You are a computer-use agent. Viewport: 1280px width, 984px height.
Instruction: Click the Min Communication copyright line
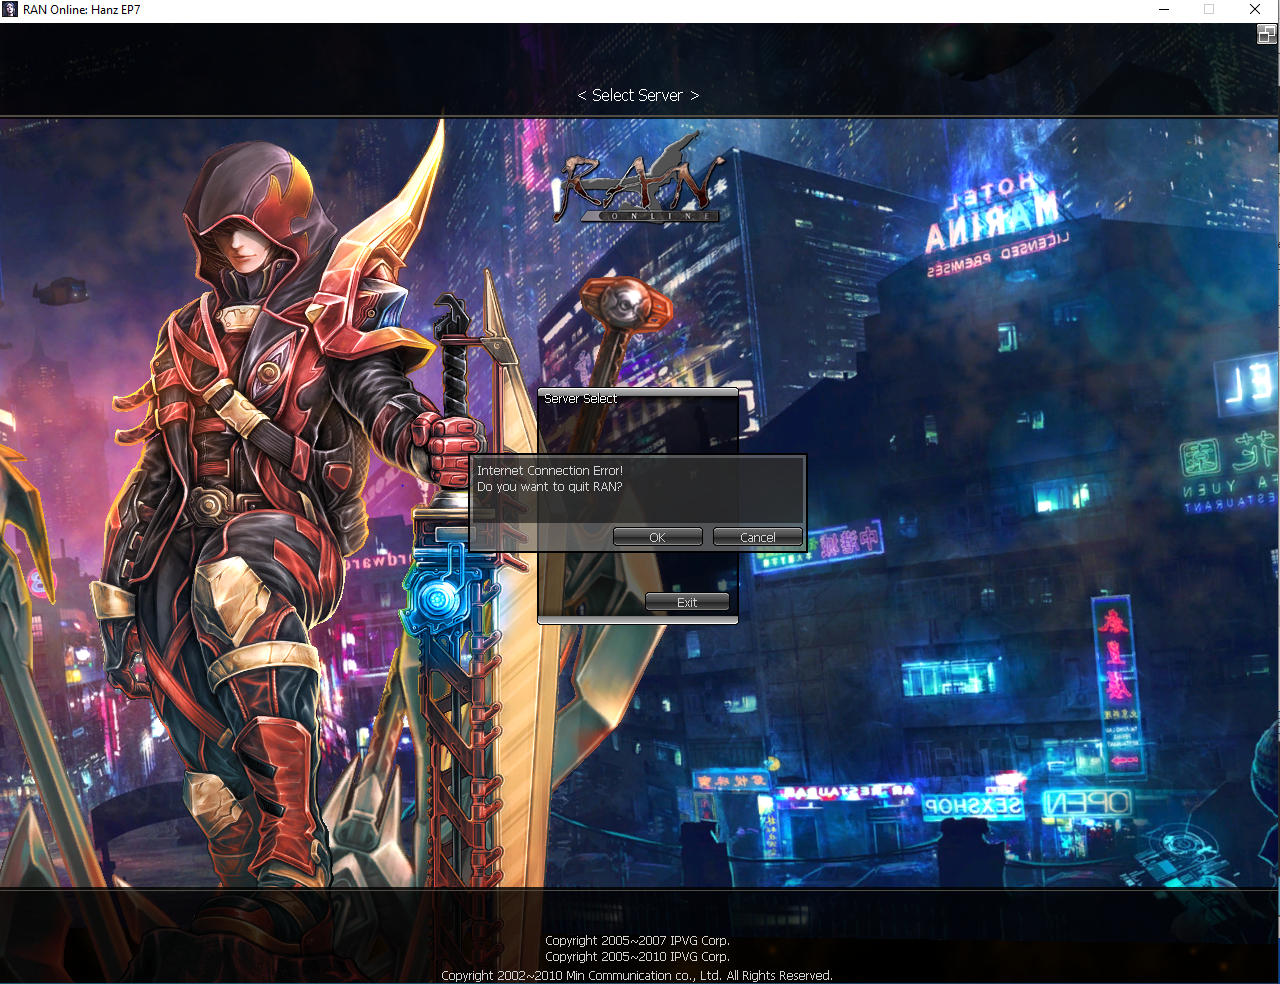tap(637, 975)
